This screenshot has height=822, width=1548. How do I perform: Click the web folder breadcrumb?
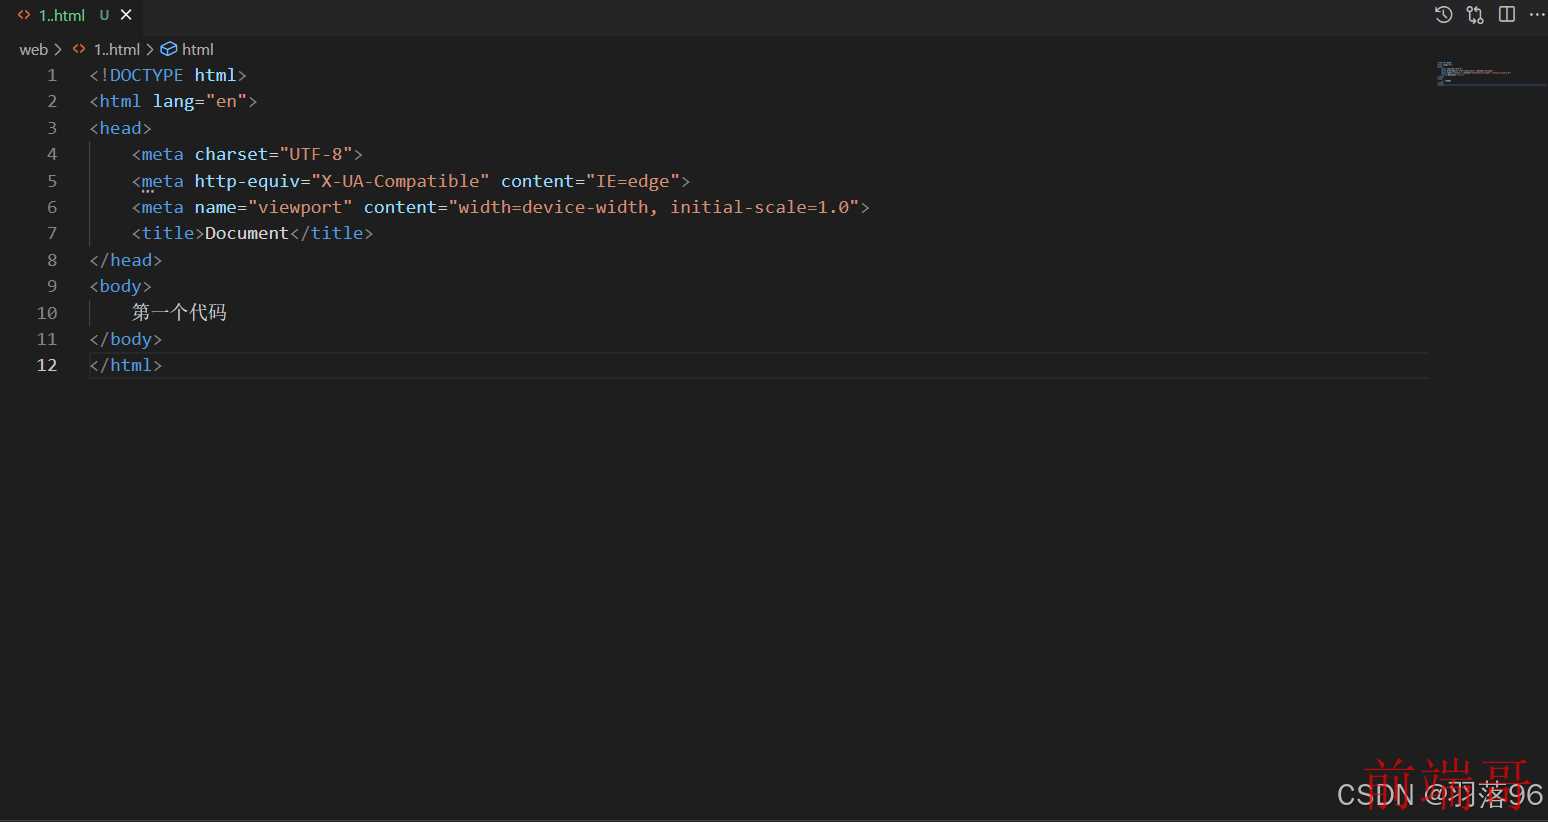point(33,49)
